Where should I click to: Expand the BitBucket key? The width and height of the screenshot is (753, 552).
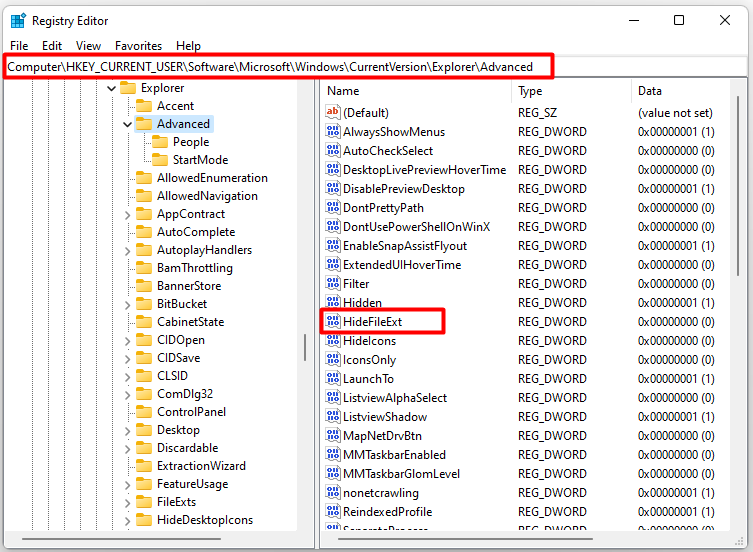pyautogui.click(x=127, y=305)
